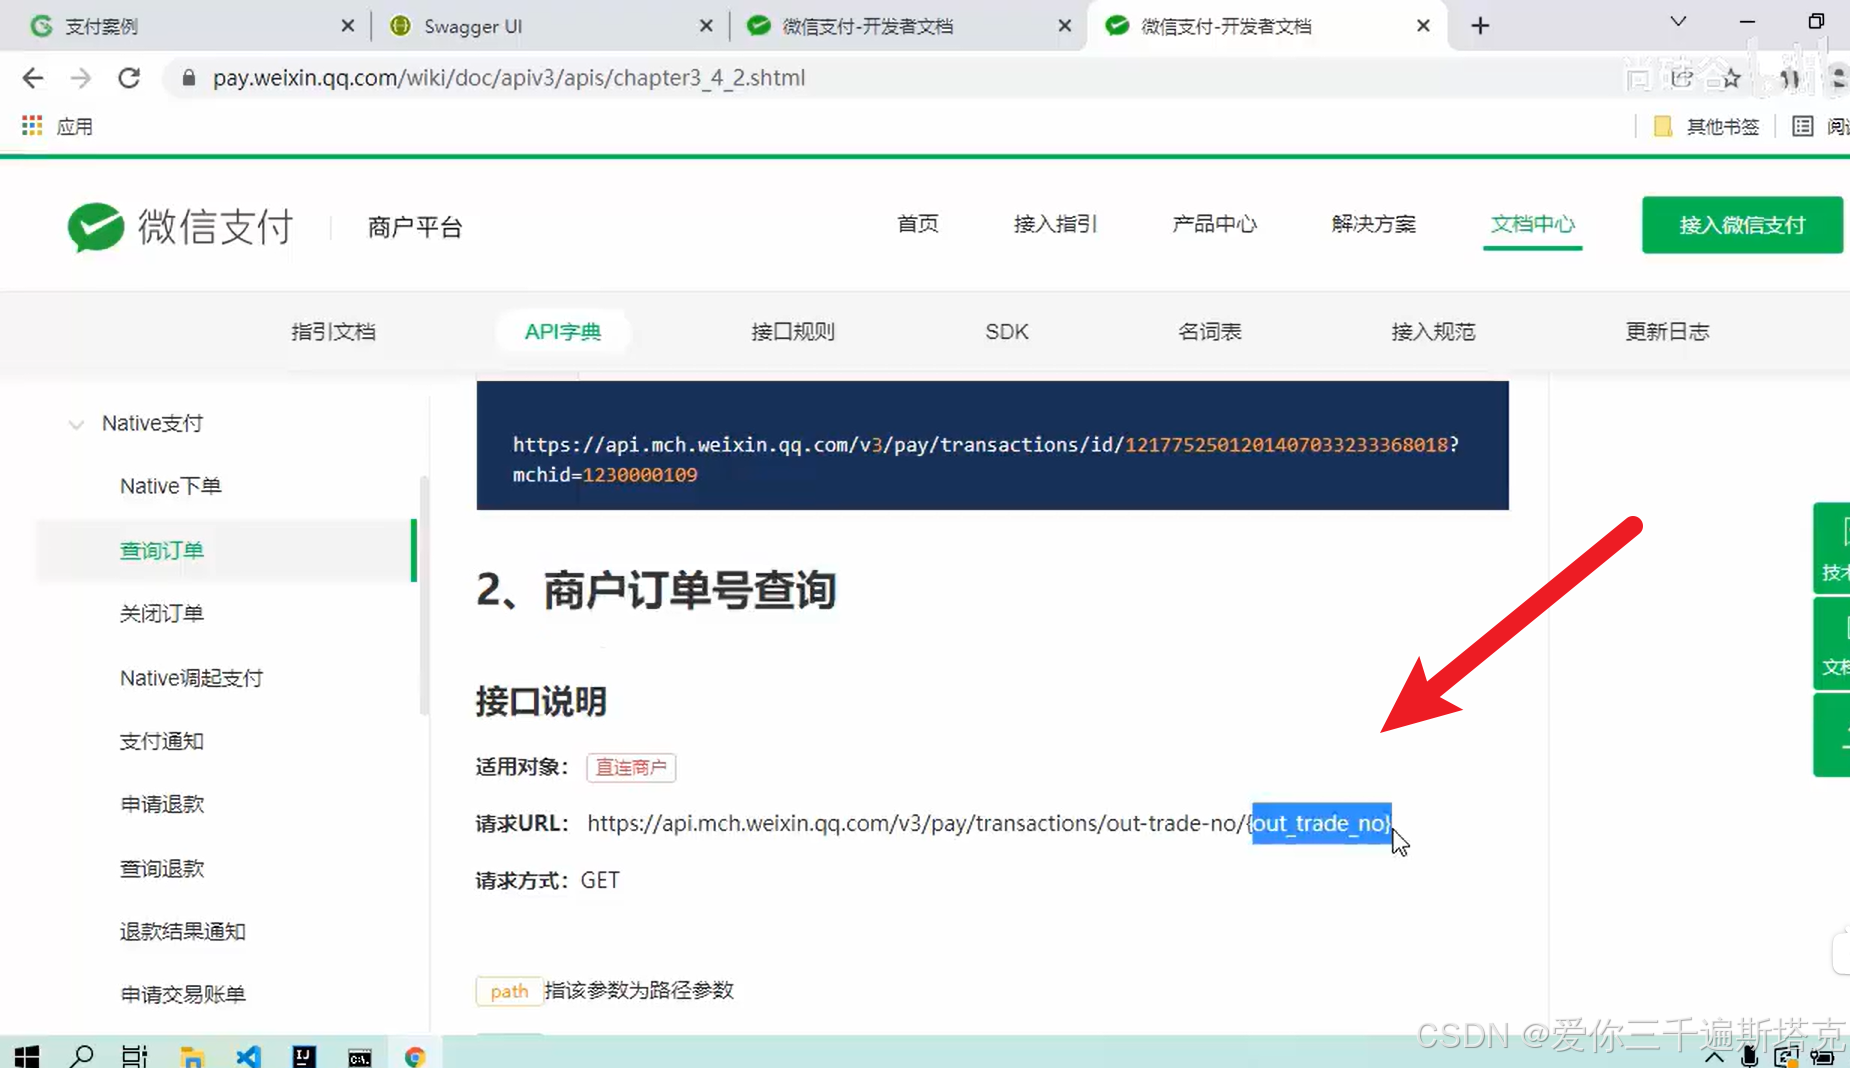Open Windows search from taskbar
The height and width of the screenshot is (1068, 1850).
pos(82,1056)
